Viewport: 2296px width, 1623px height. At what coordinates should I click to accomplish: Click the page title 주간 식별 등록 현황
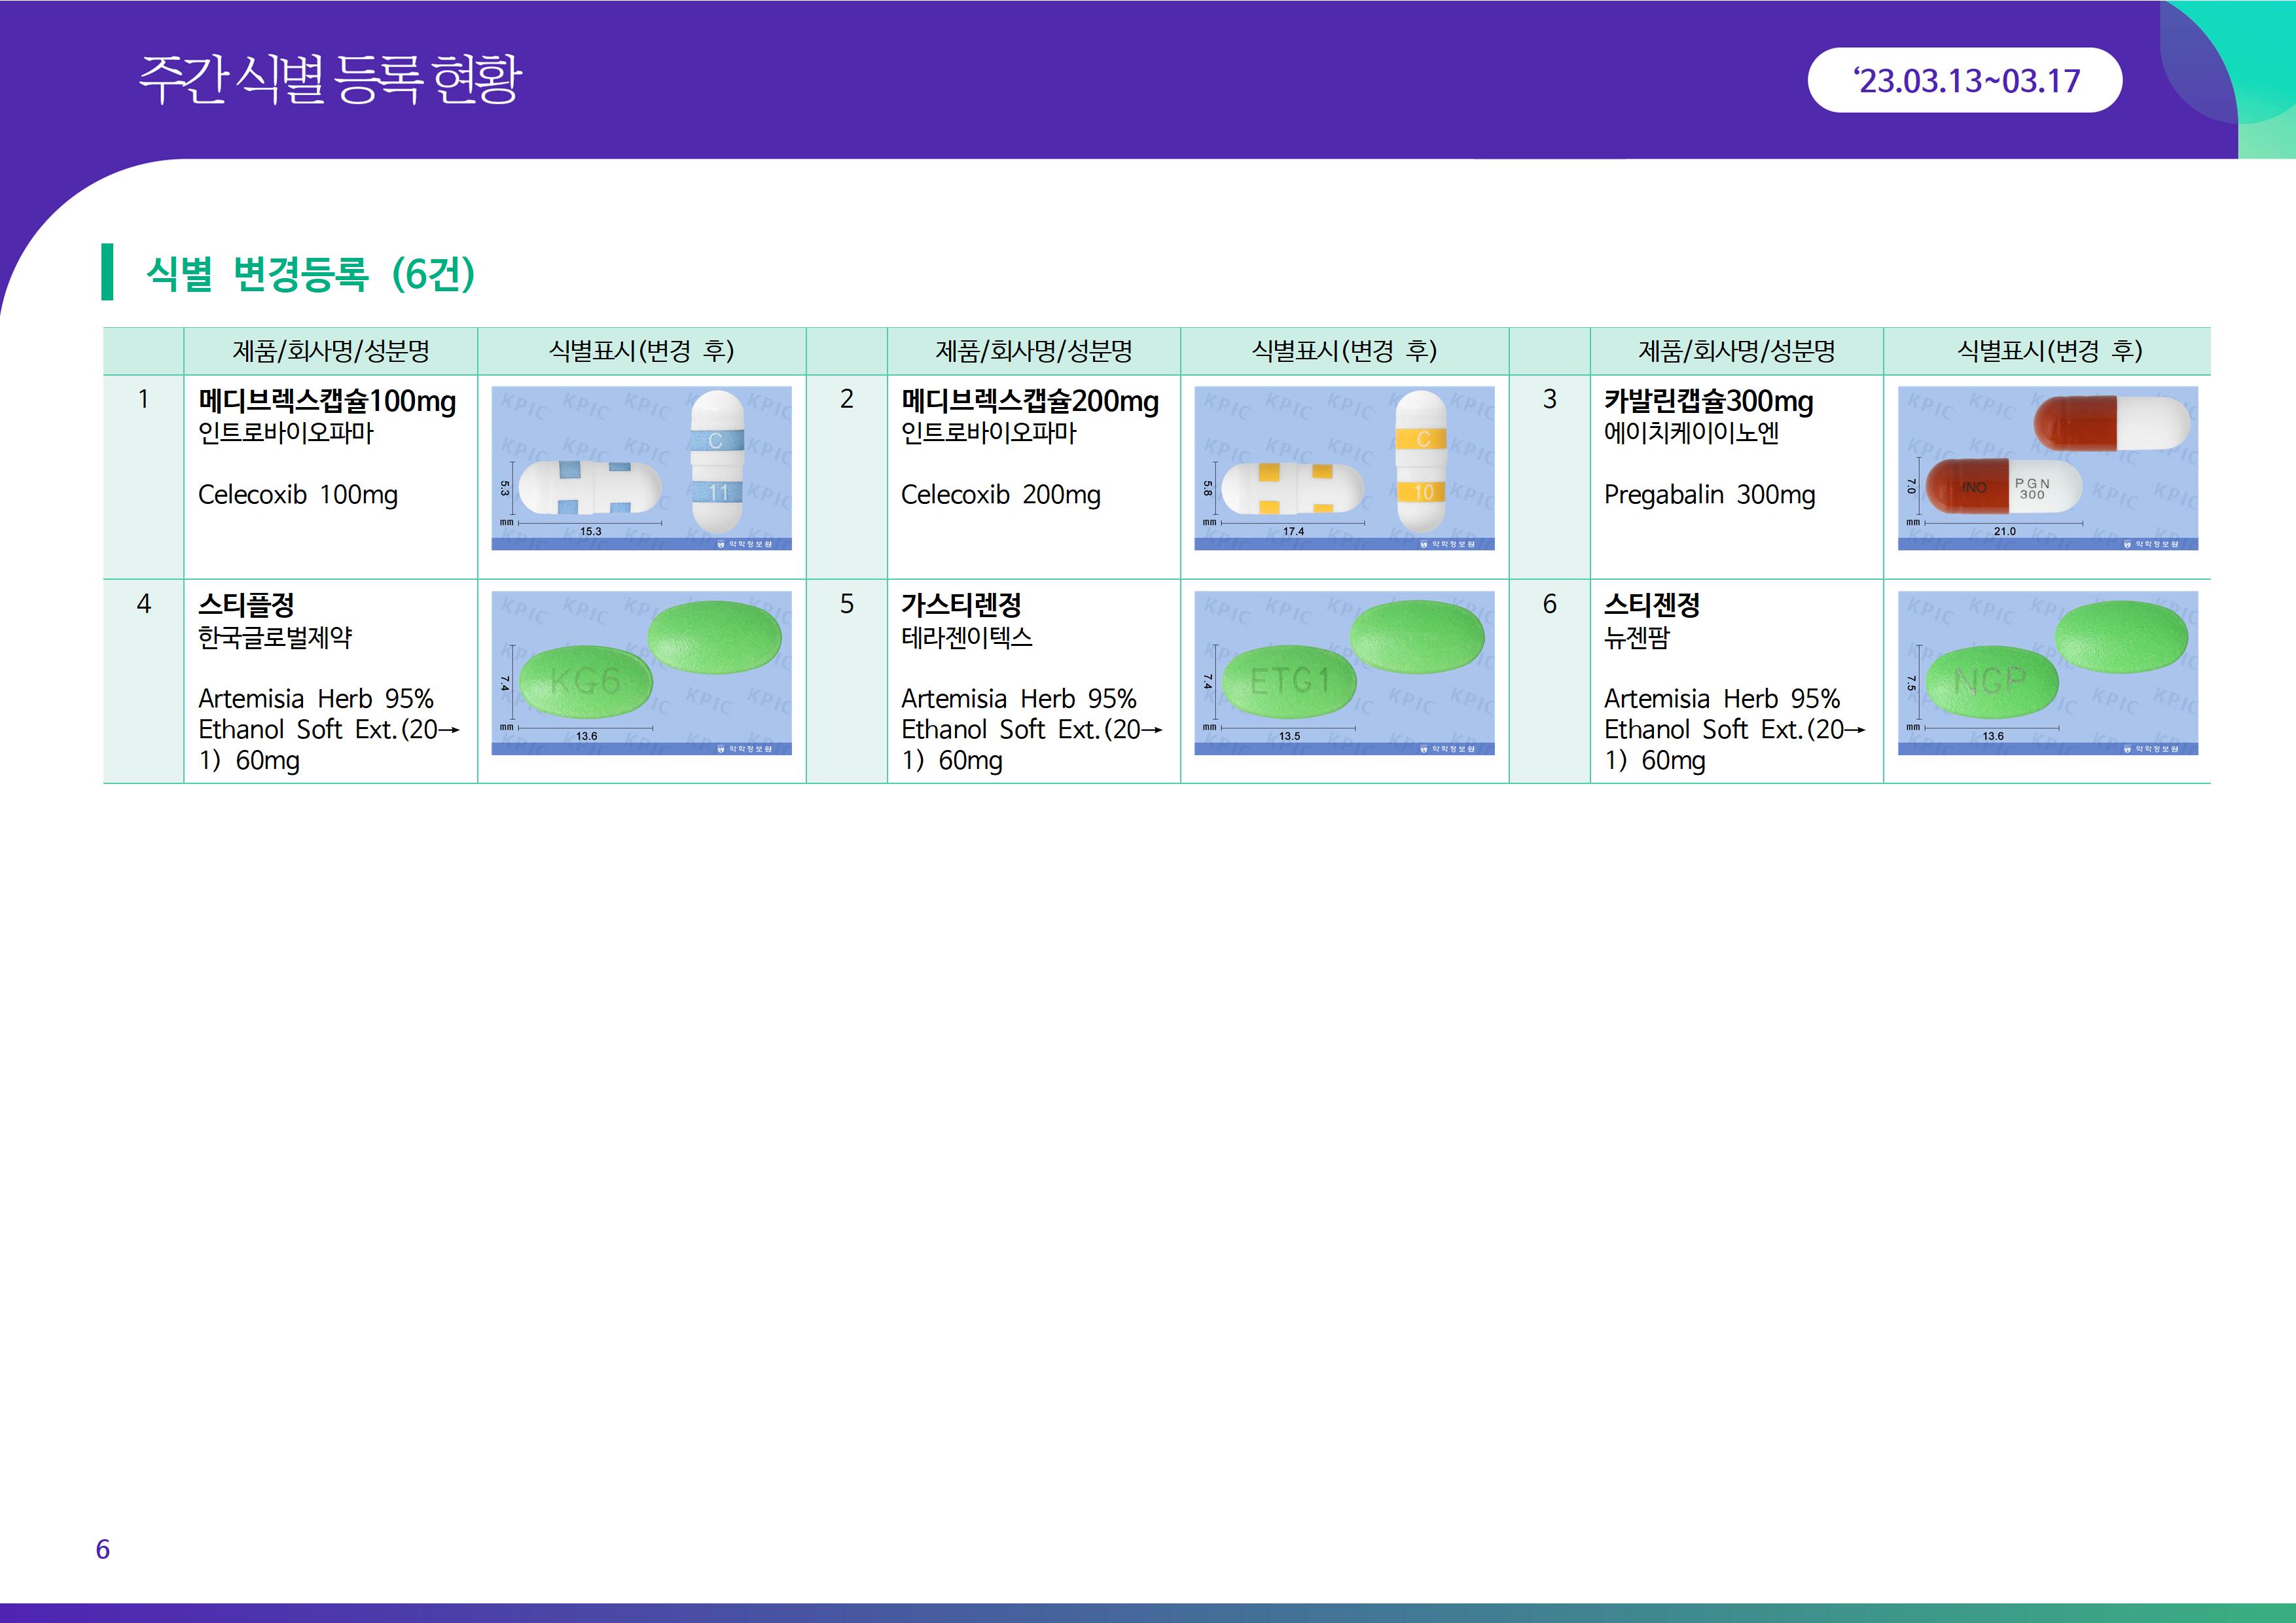coord(330,80)
